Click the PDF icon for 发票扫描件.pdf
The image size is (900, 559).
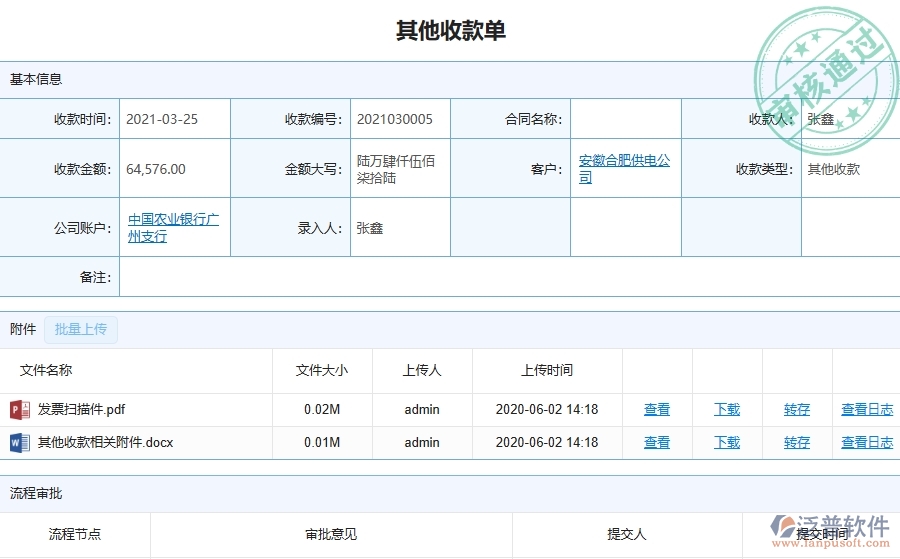(20, 409)
